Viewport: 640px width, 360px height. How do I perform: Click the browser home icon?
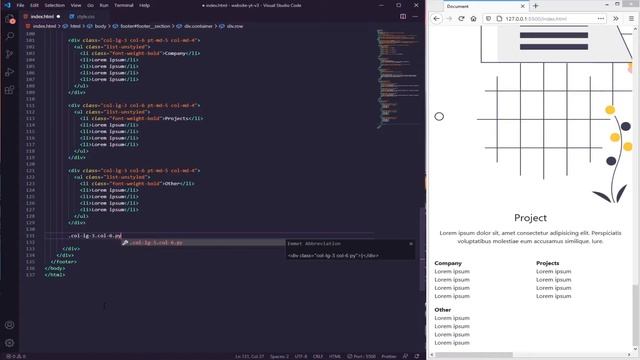tap(473, 18)
